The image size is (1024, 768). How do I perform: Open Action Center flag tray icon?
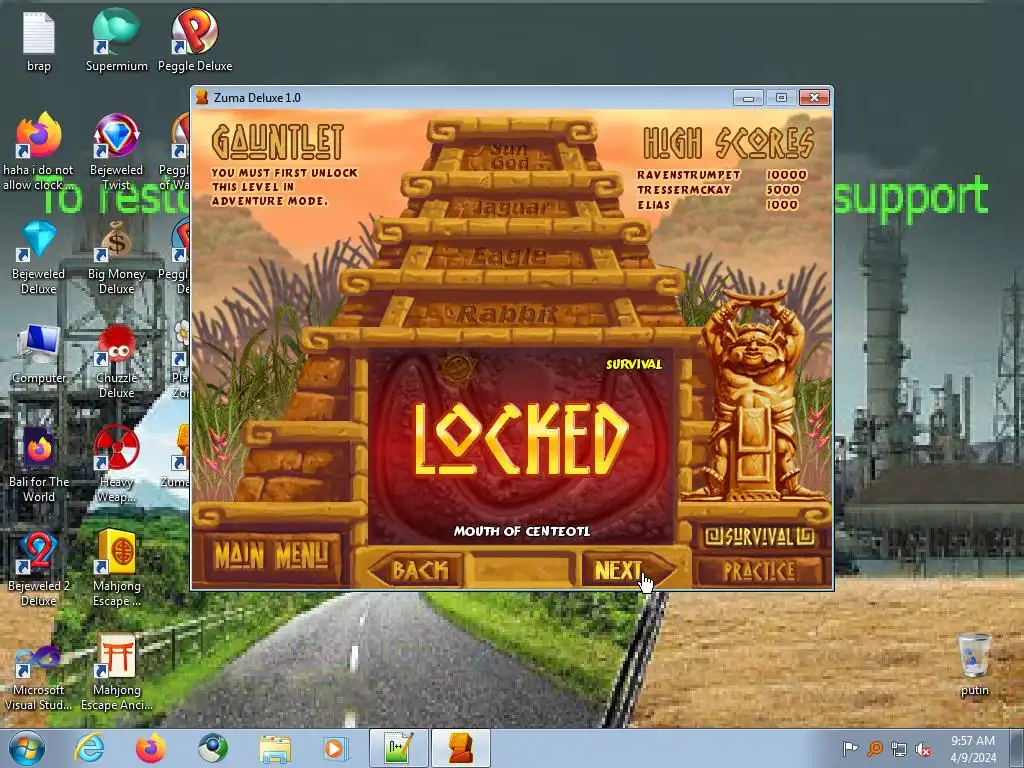[850, 748]
